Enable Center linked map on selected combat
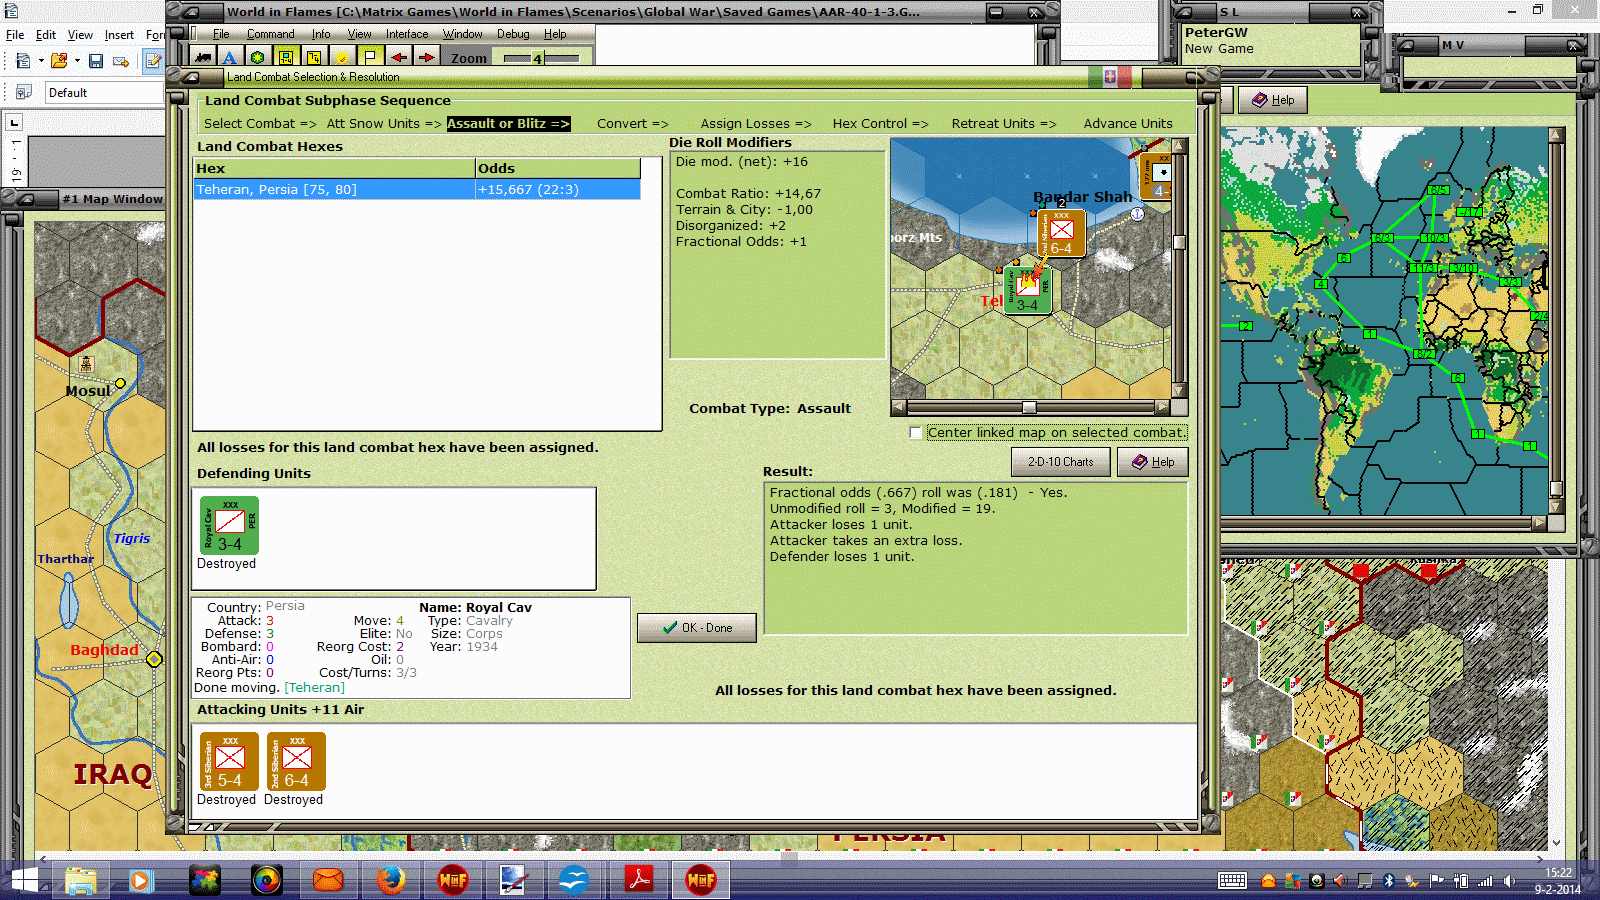The image size is (1600, 900). tap(915, 433)
